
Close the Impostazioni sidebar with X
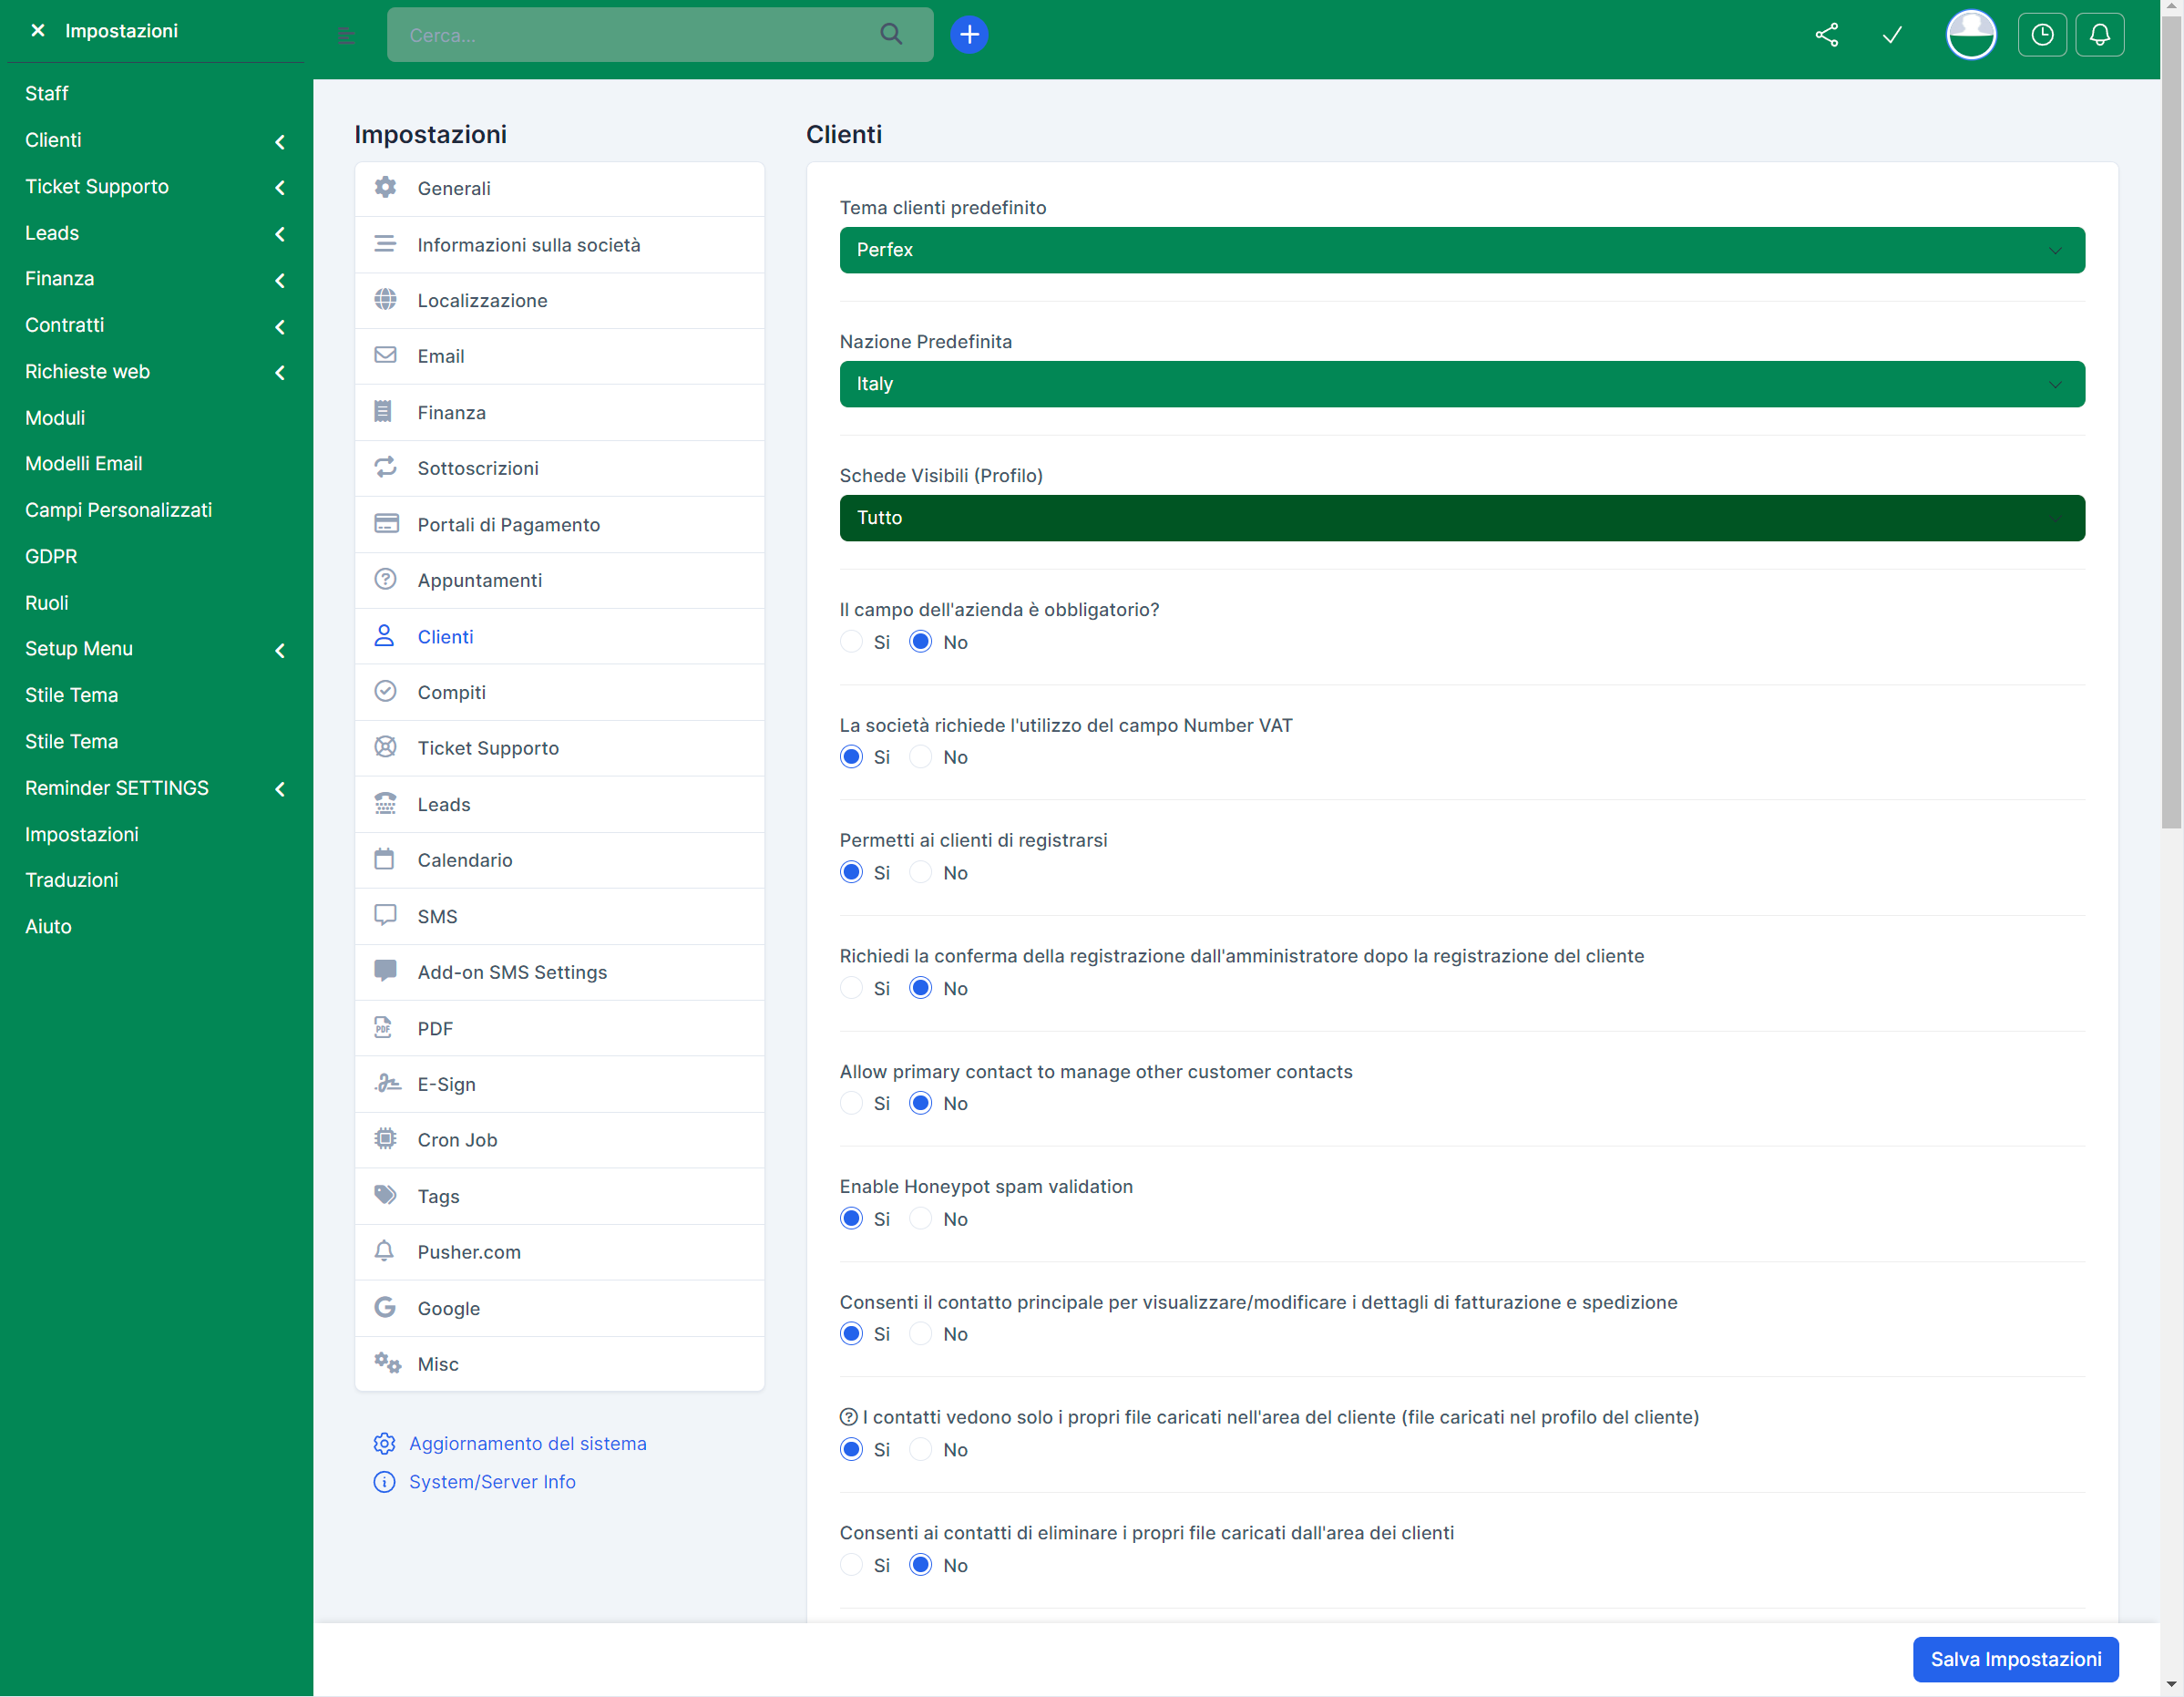[38, 31]
